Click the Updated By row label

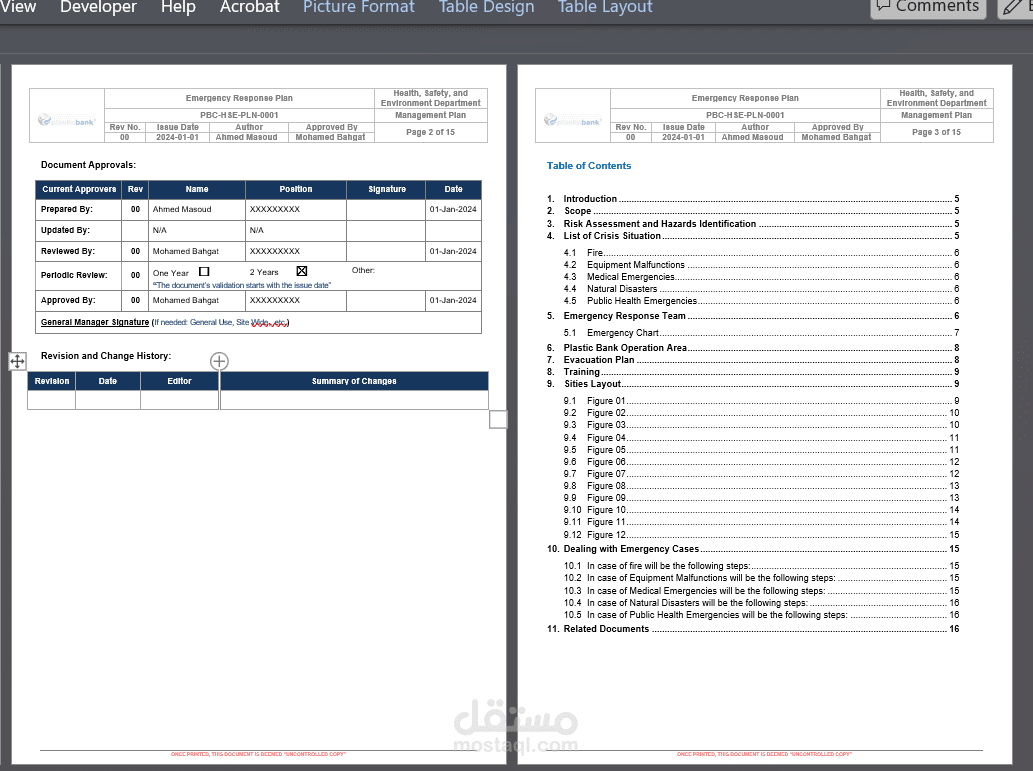pyautogui.click(x=65, y=230)
